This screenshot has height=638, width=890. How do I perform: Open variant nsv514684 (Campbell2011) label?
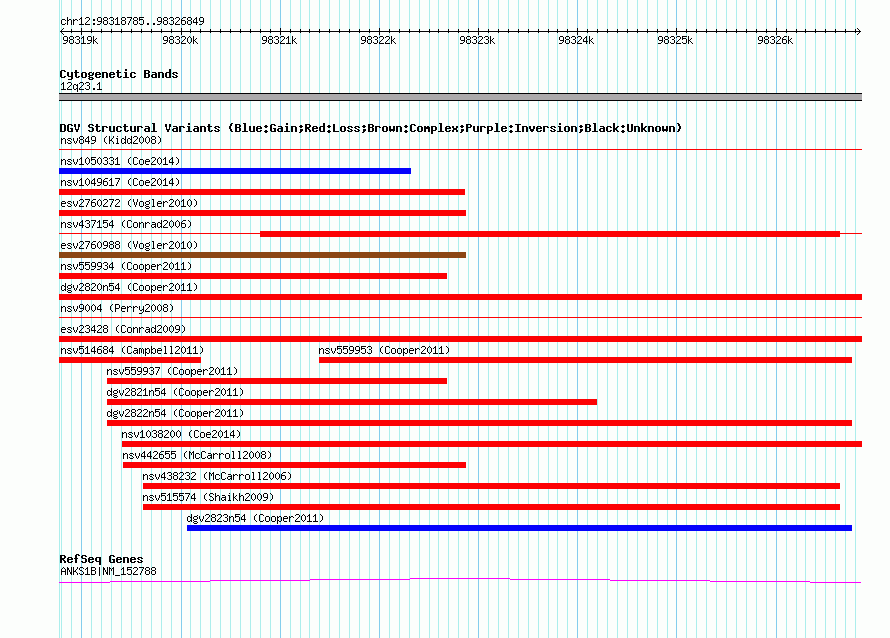click(132, 350)
